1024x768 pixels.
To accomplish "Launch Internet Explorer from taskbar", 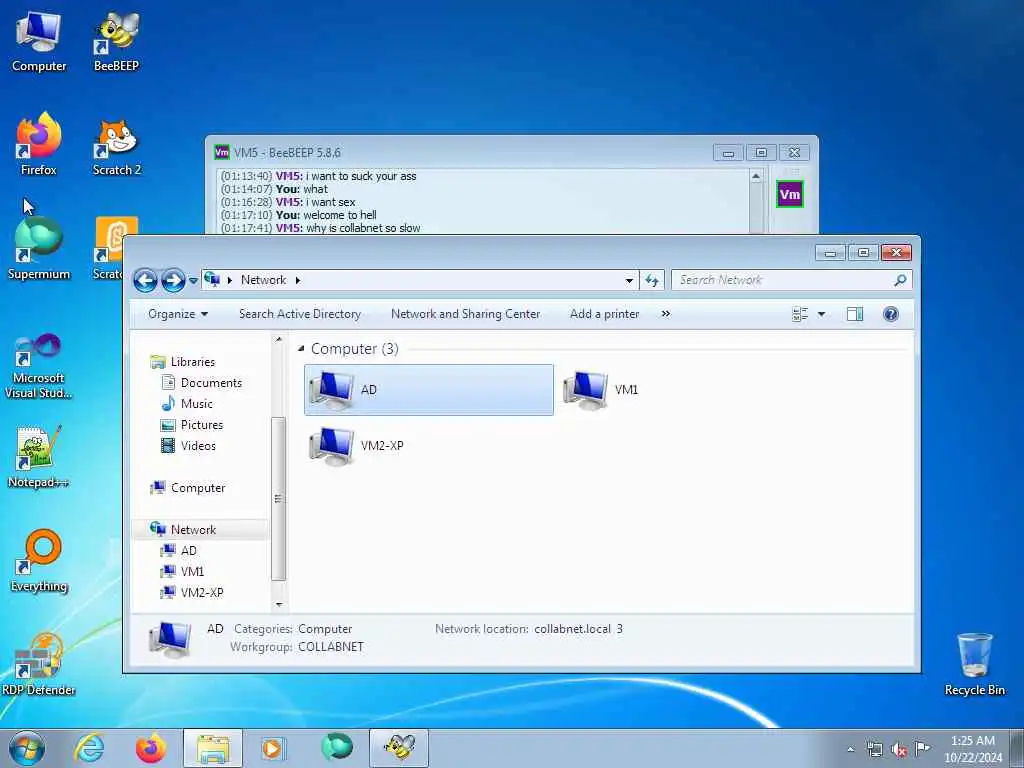I will point(89,748).
